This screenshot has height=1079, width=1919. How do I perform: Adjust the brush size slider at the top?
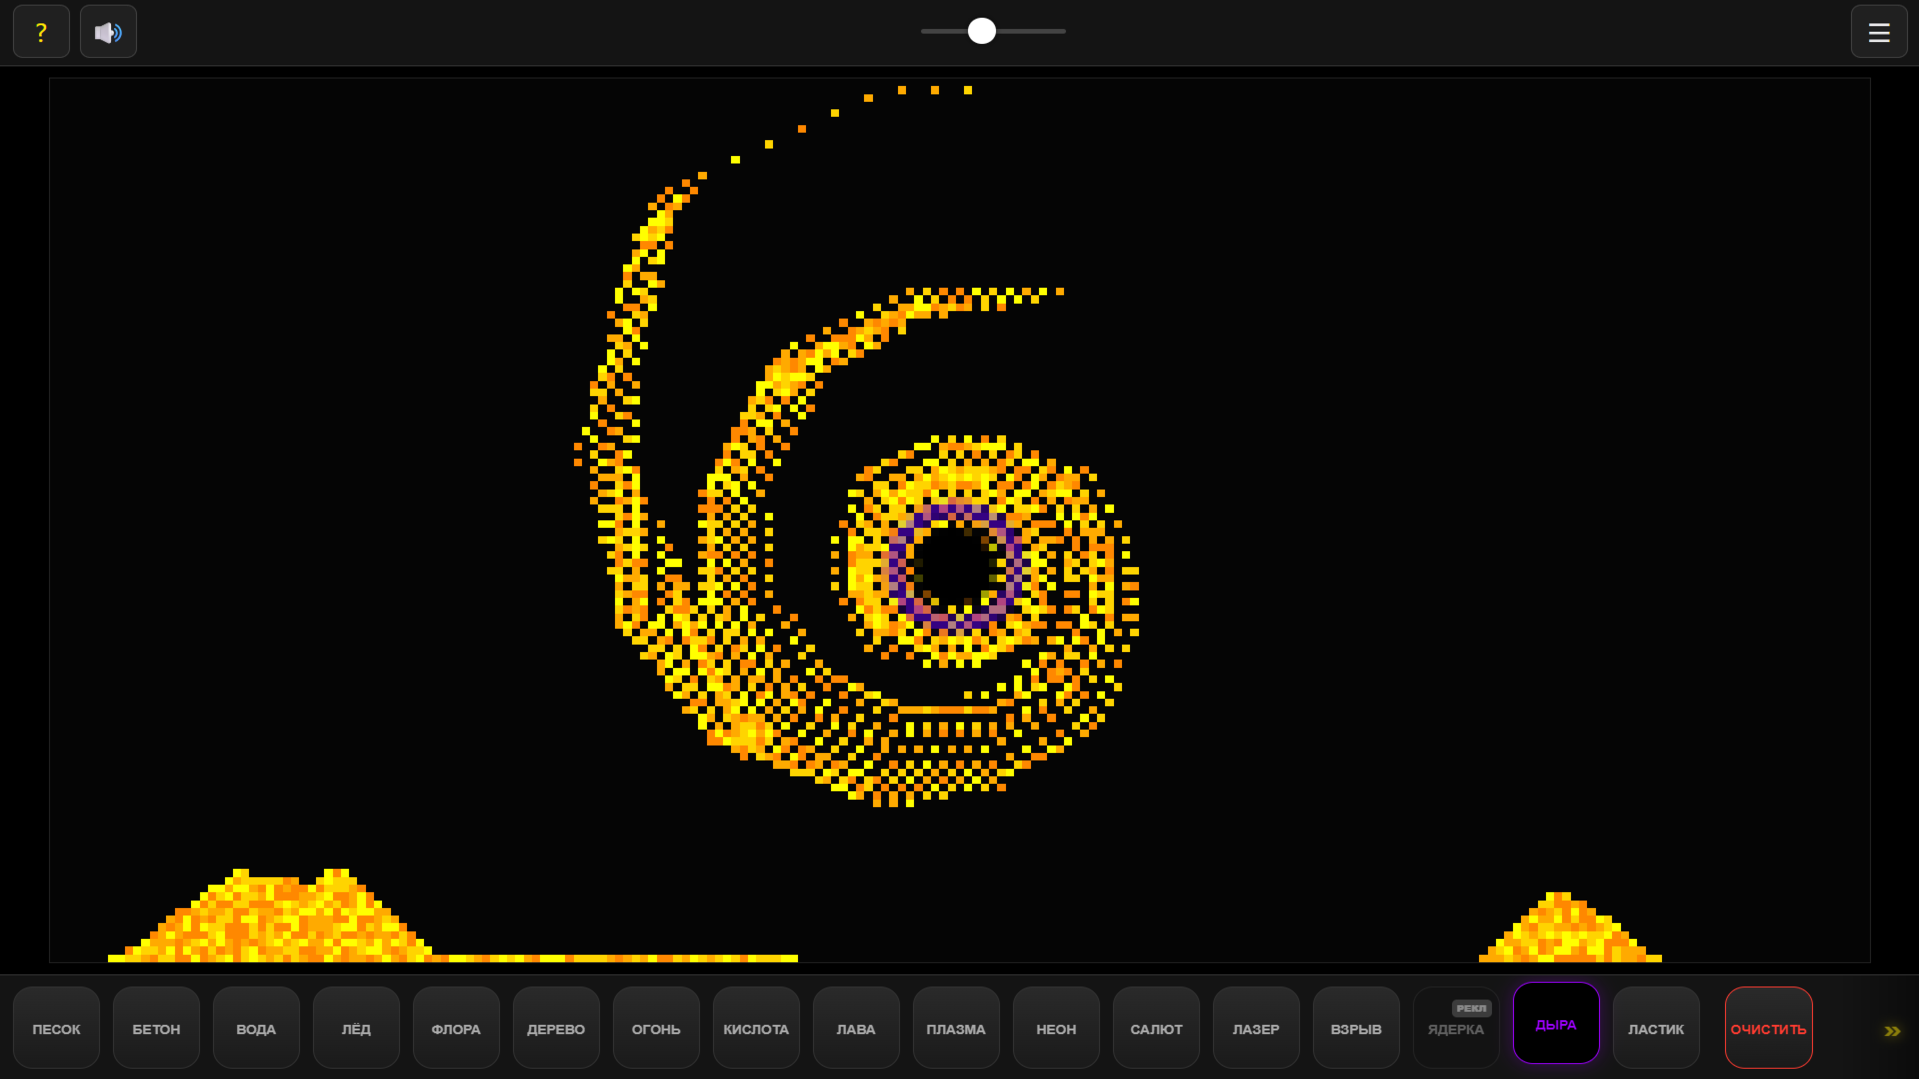pyautogui.click(x=980, y=31)
